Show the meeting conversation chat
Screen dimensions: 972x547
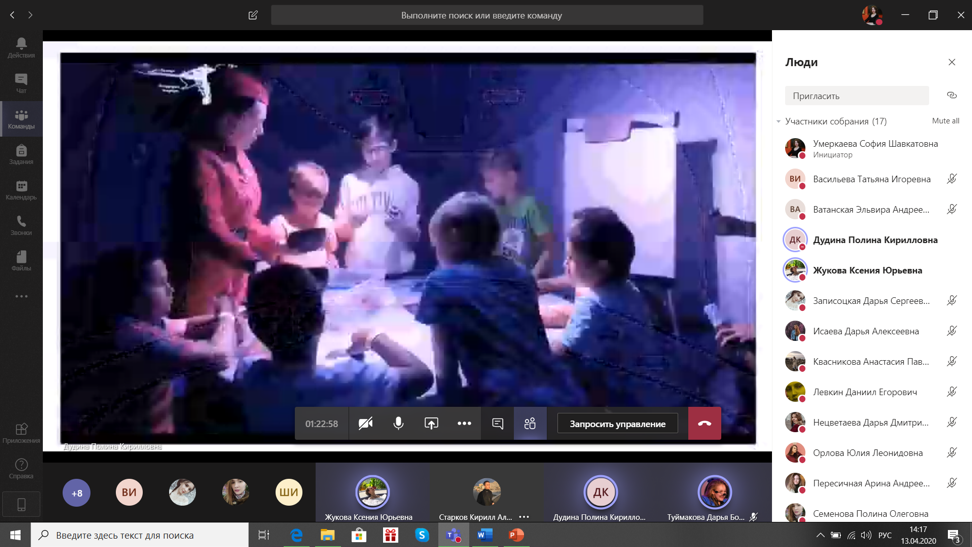[x=497, y=424]
